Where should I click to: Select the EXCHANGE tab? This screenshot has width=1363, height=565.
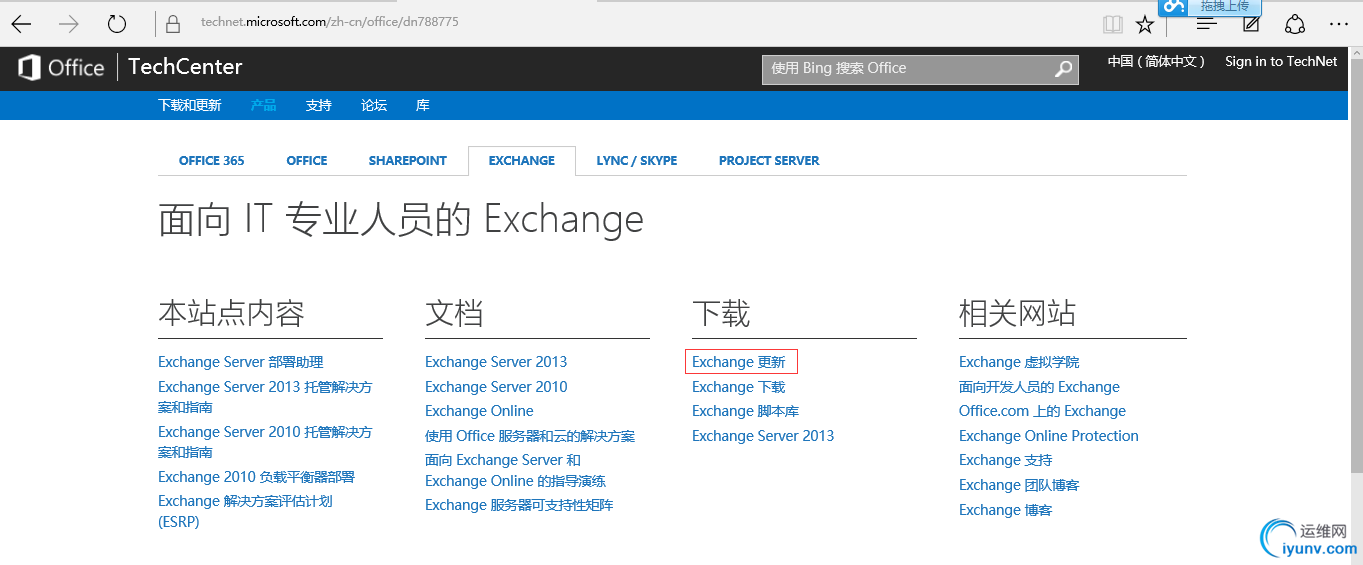coord(522,160)
